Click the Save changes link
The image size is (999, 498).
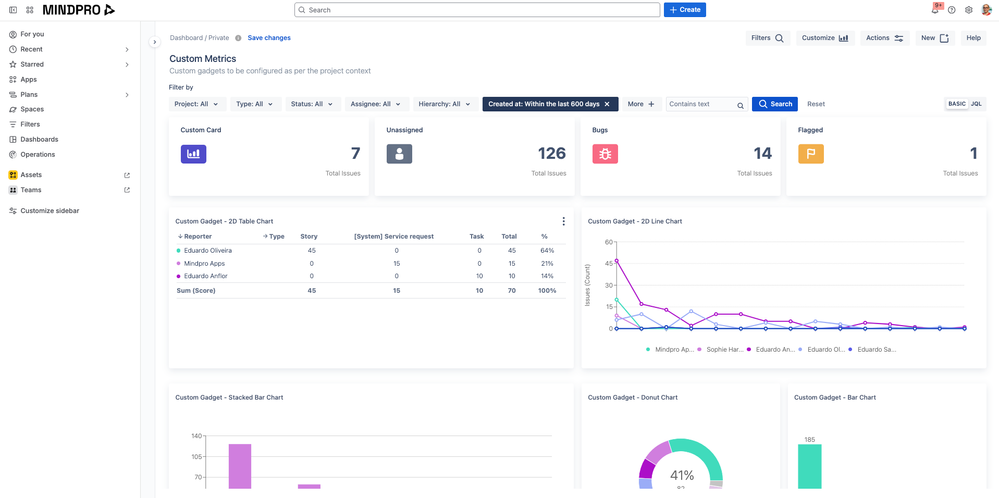click(x=269, y=38)
